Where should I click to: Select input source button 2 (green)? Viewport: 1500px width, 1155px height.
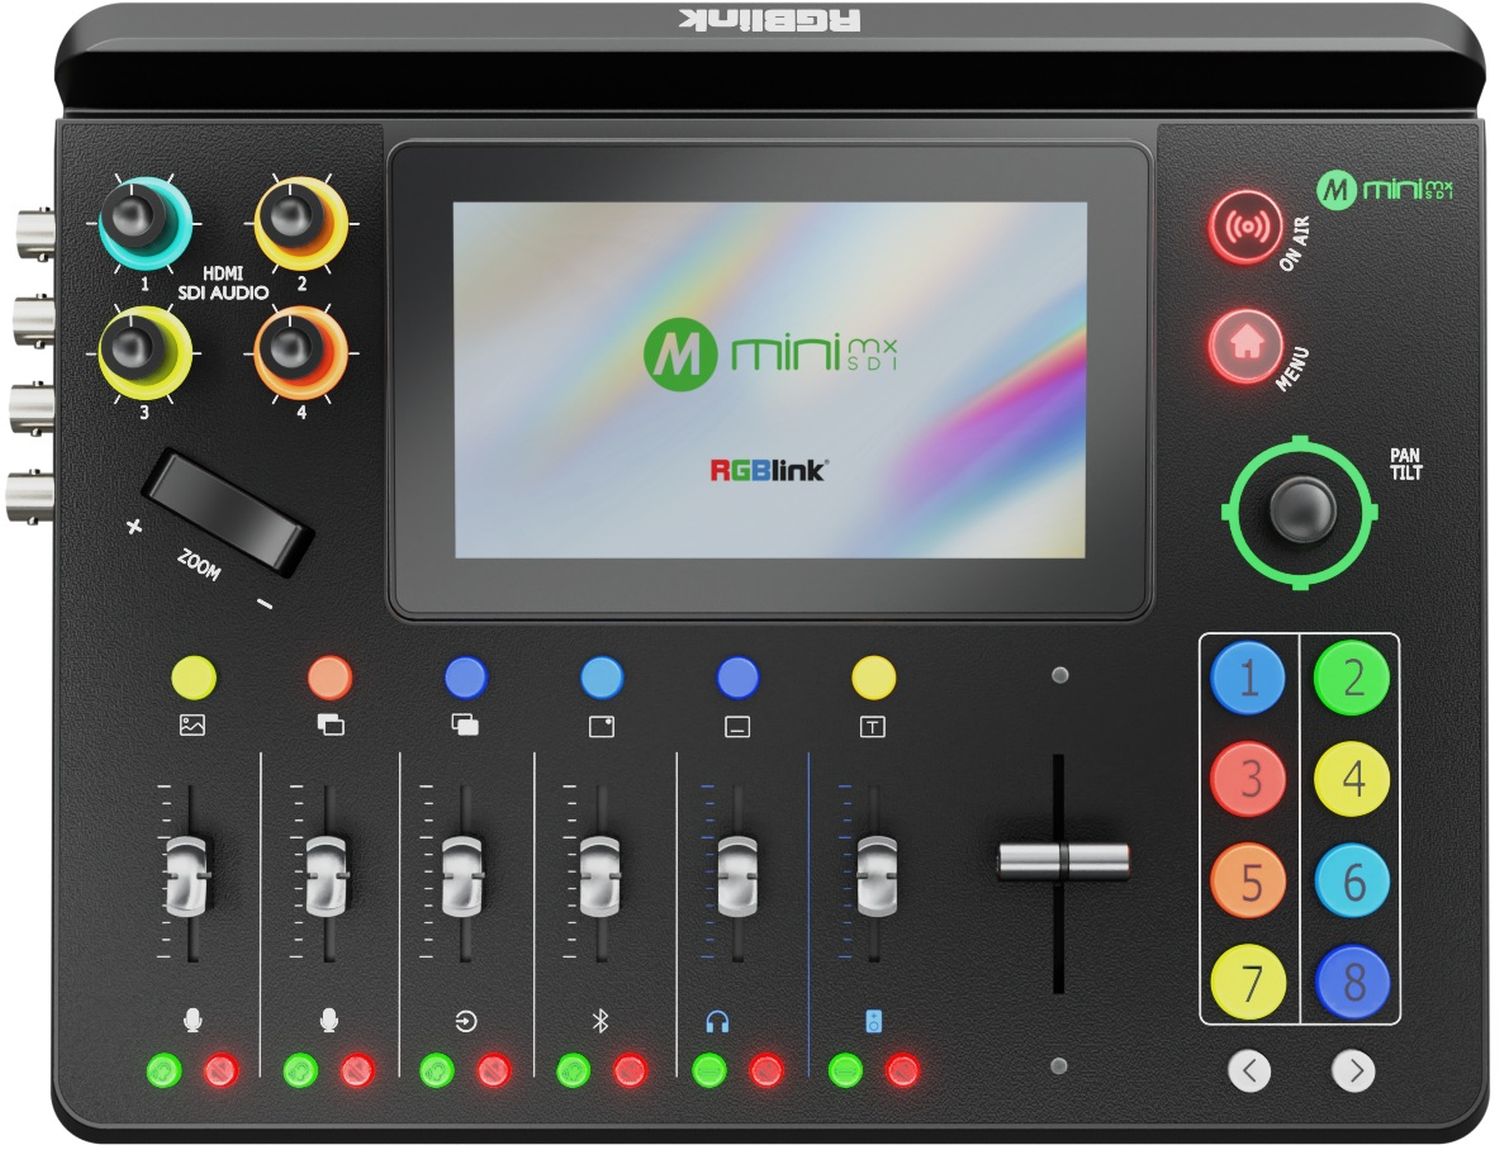(x=1352, y=678)
